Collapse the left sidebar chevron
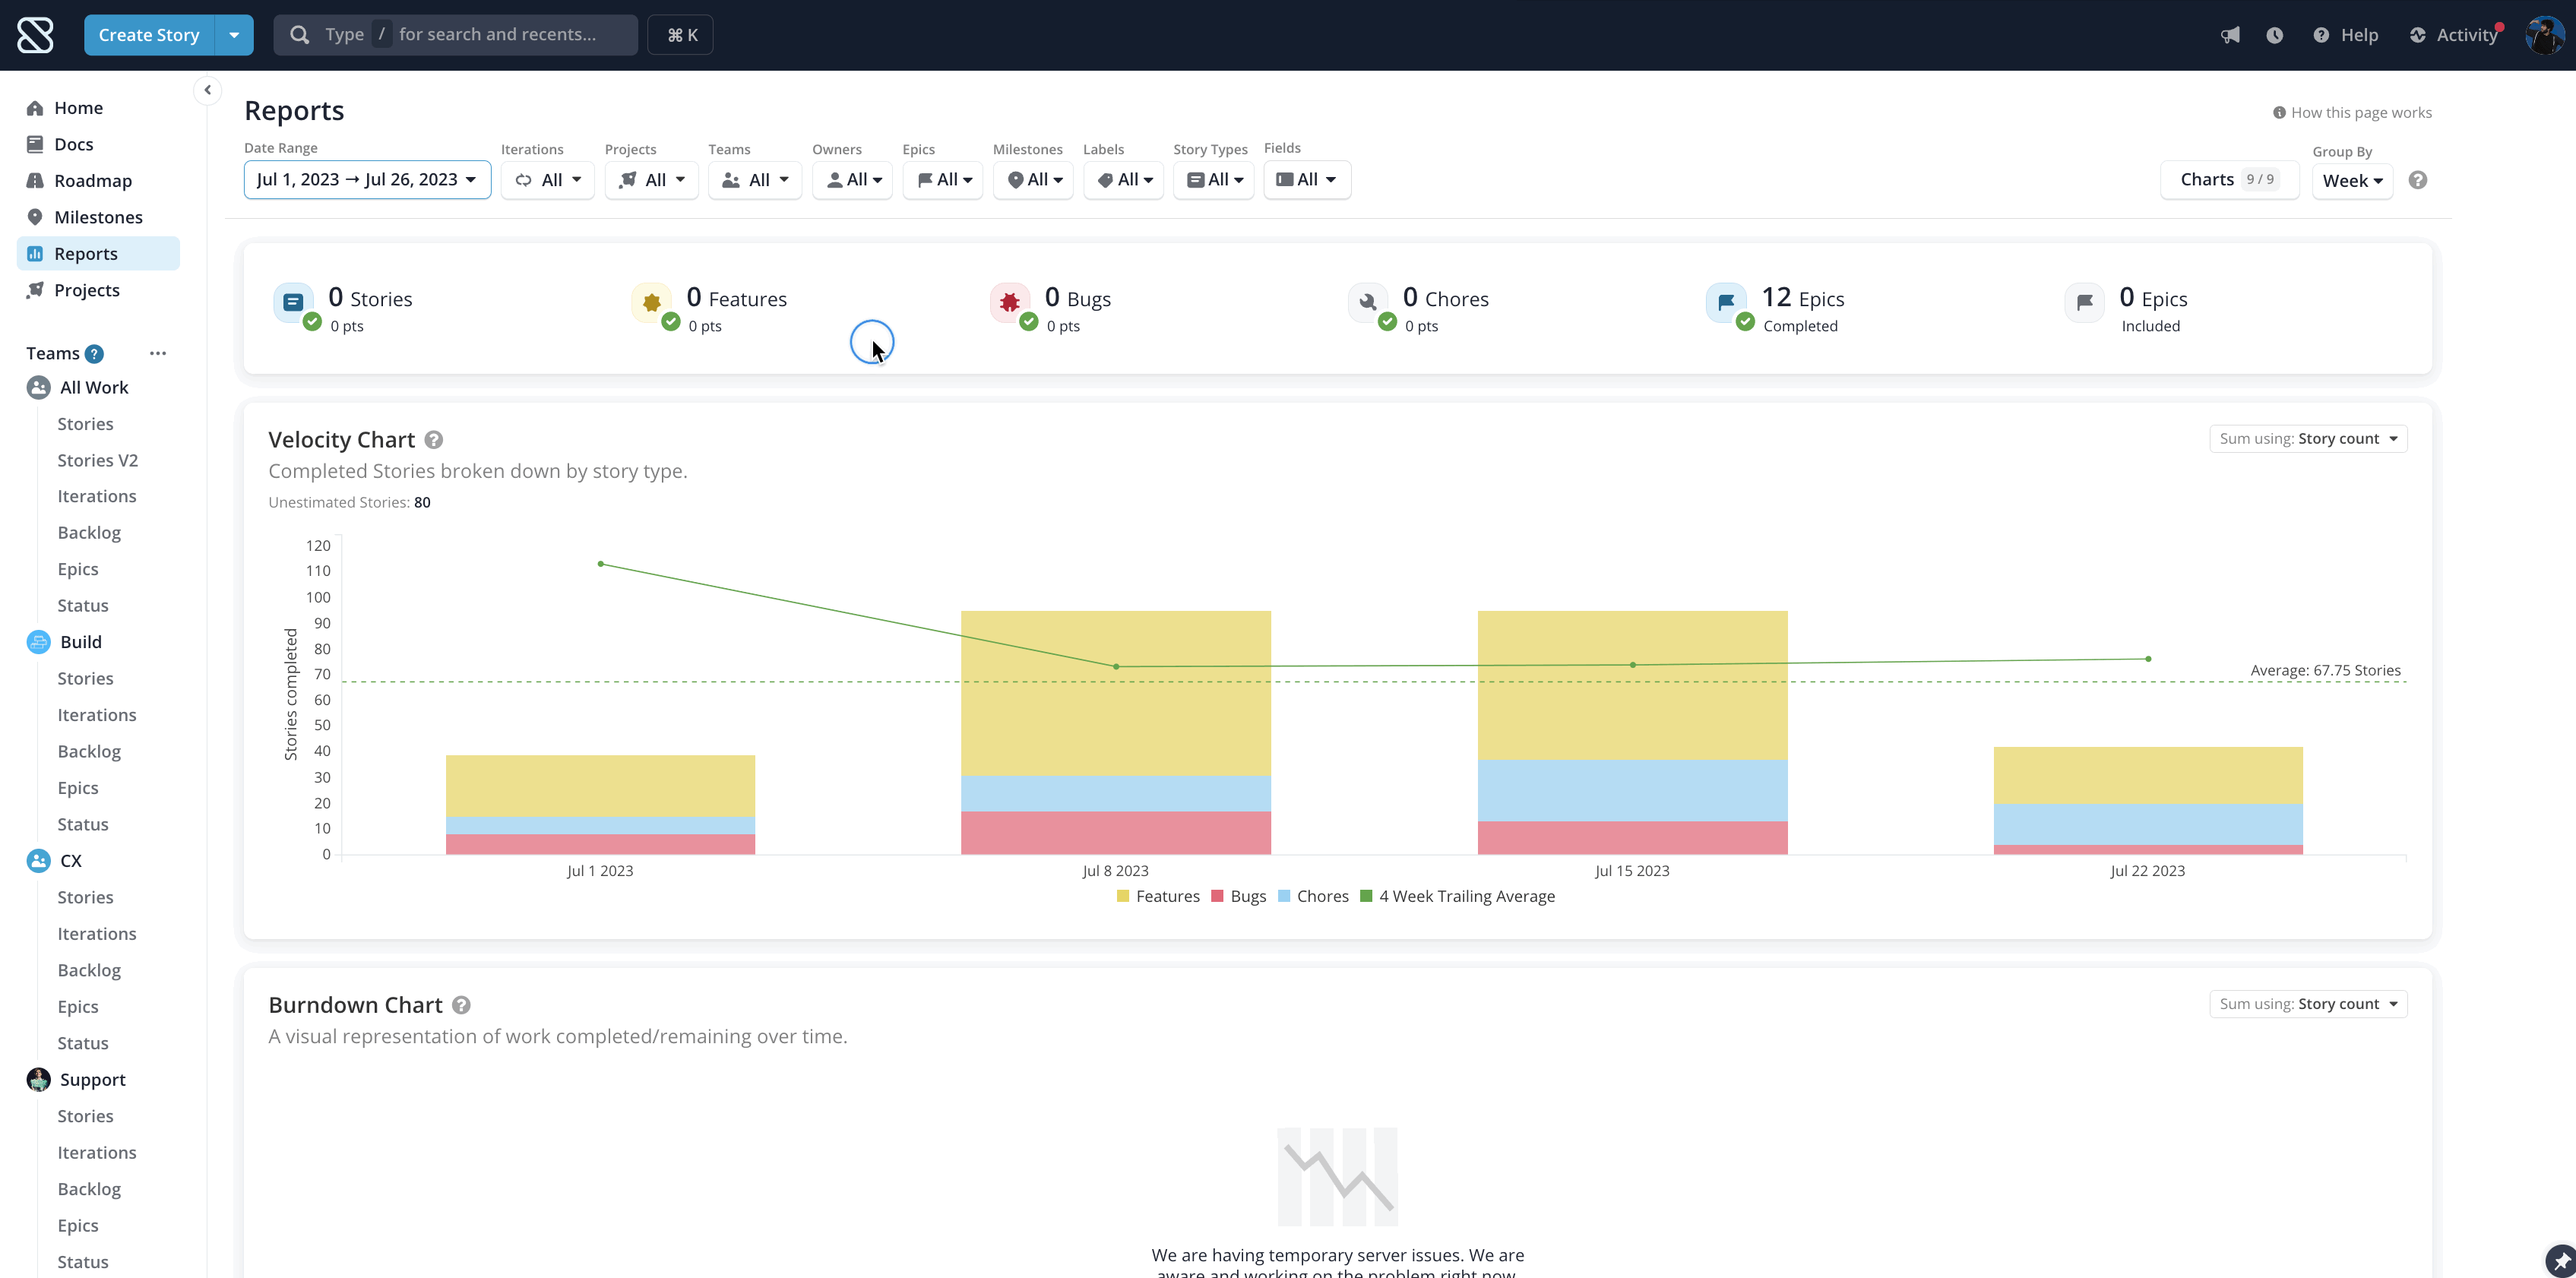 207,90
